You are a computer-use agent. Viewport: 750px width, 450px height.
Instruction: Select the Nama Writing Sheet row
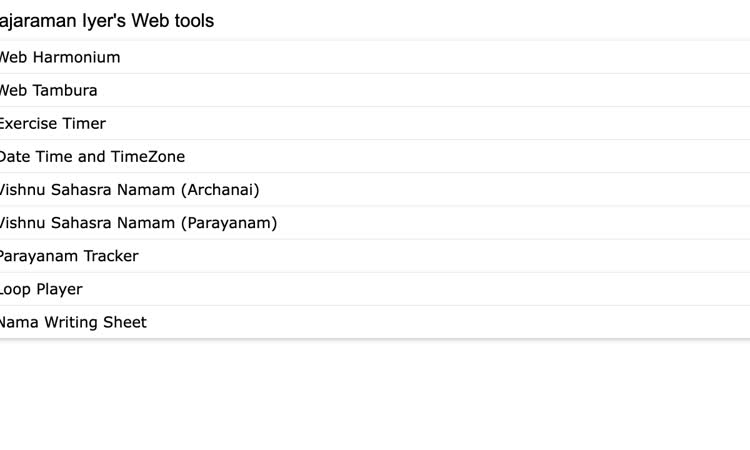pos(400,322)
